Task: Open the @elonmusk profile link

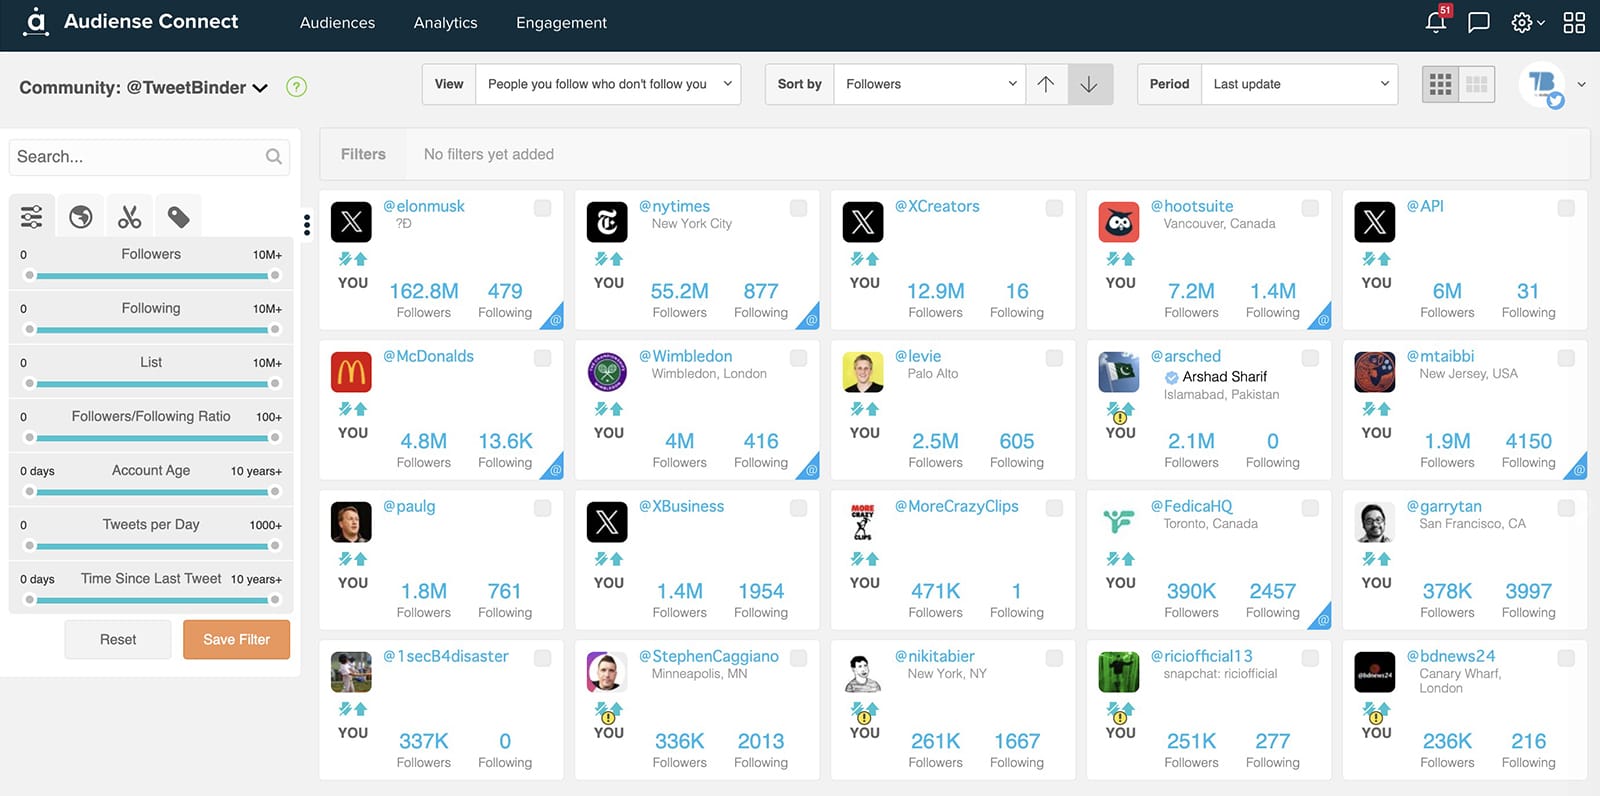Action: coord(424,206)
